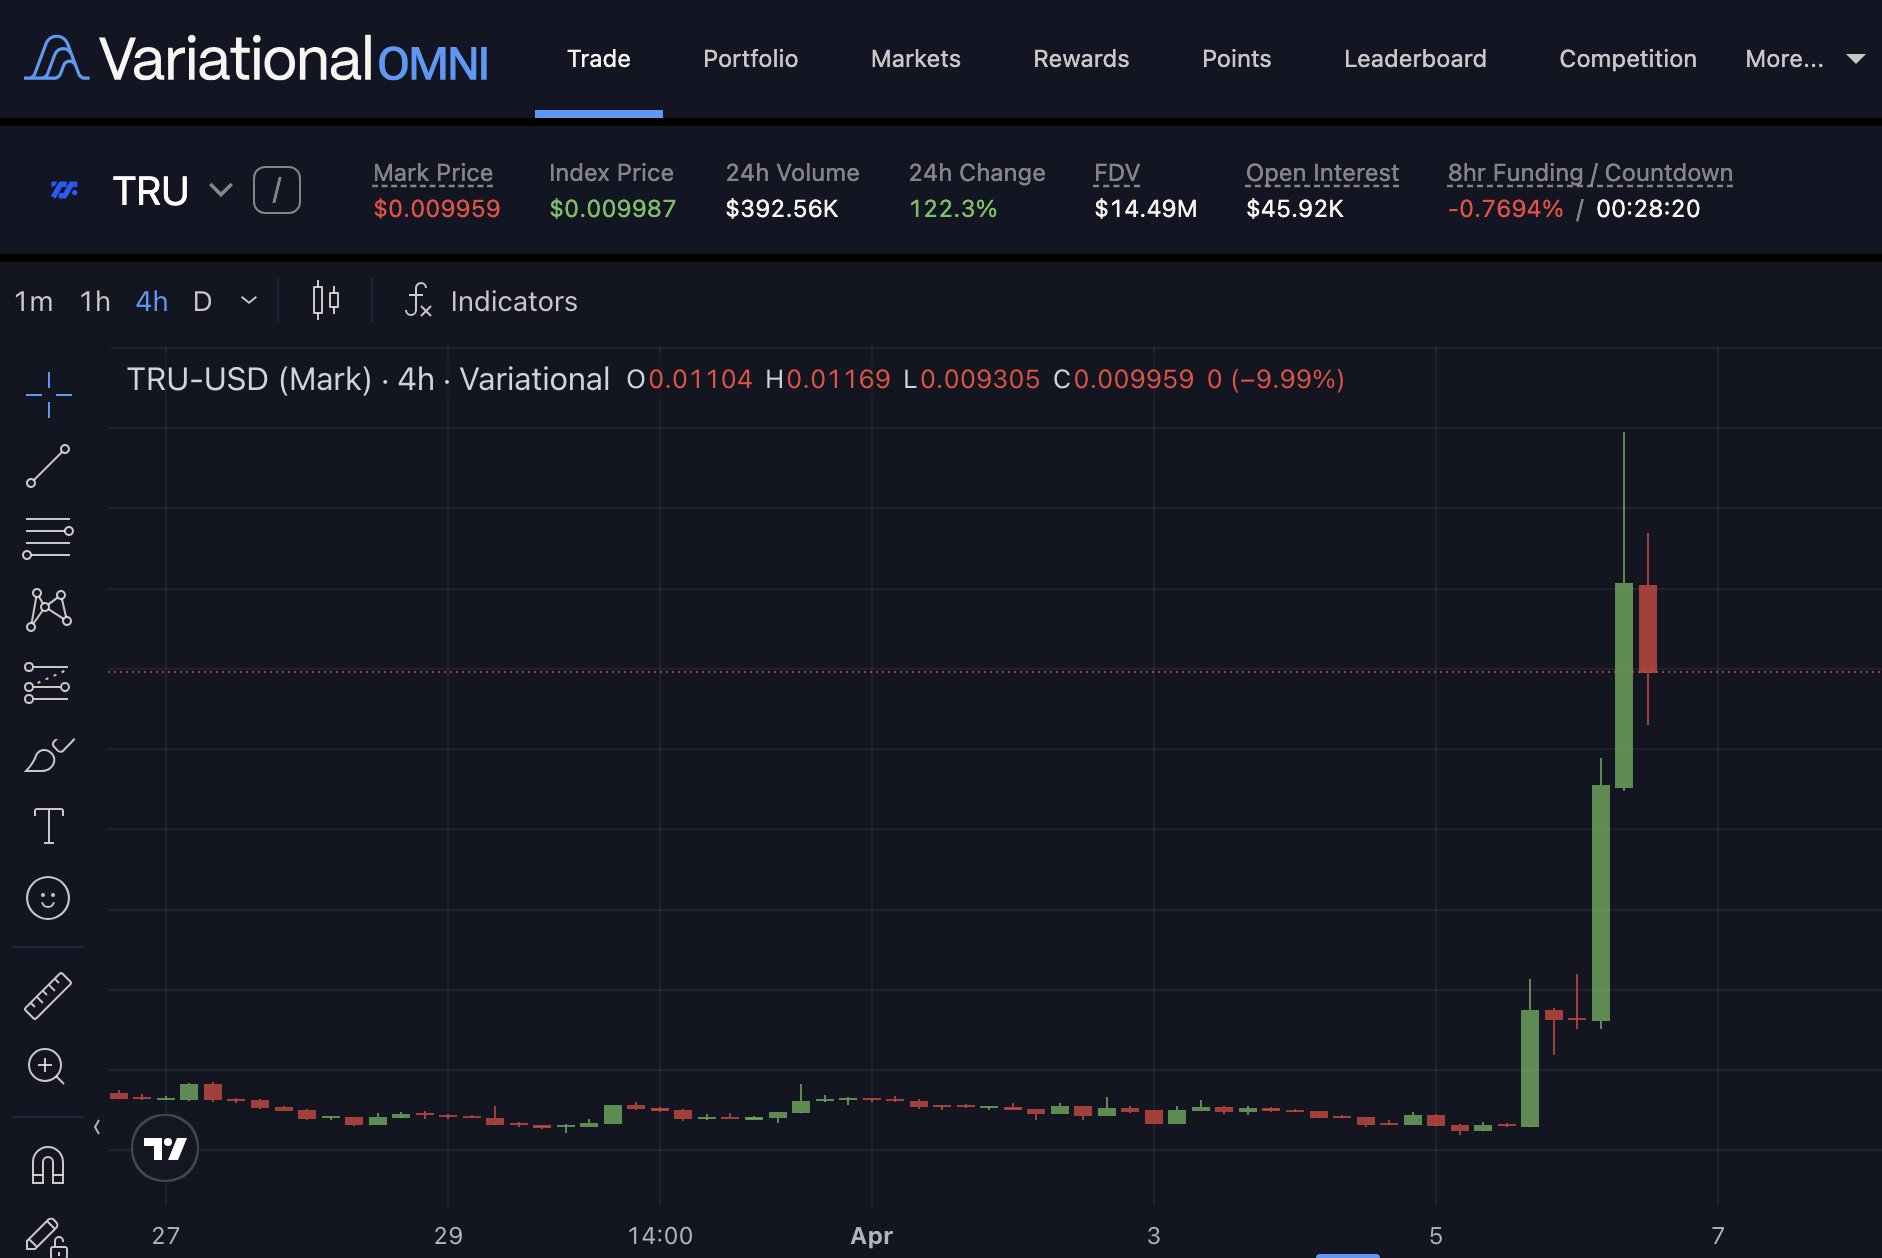
Task: View the Points tab
Action: [1237, 59]
